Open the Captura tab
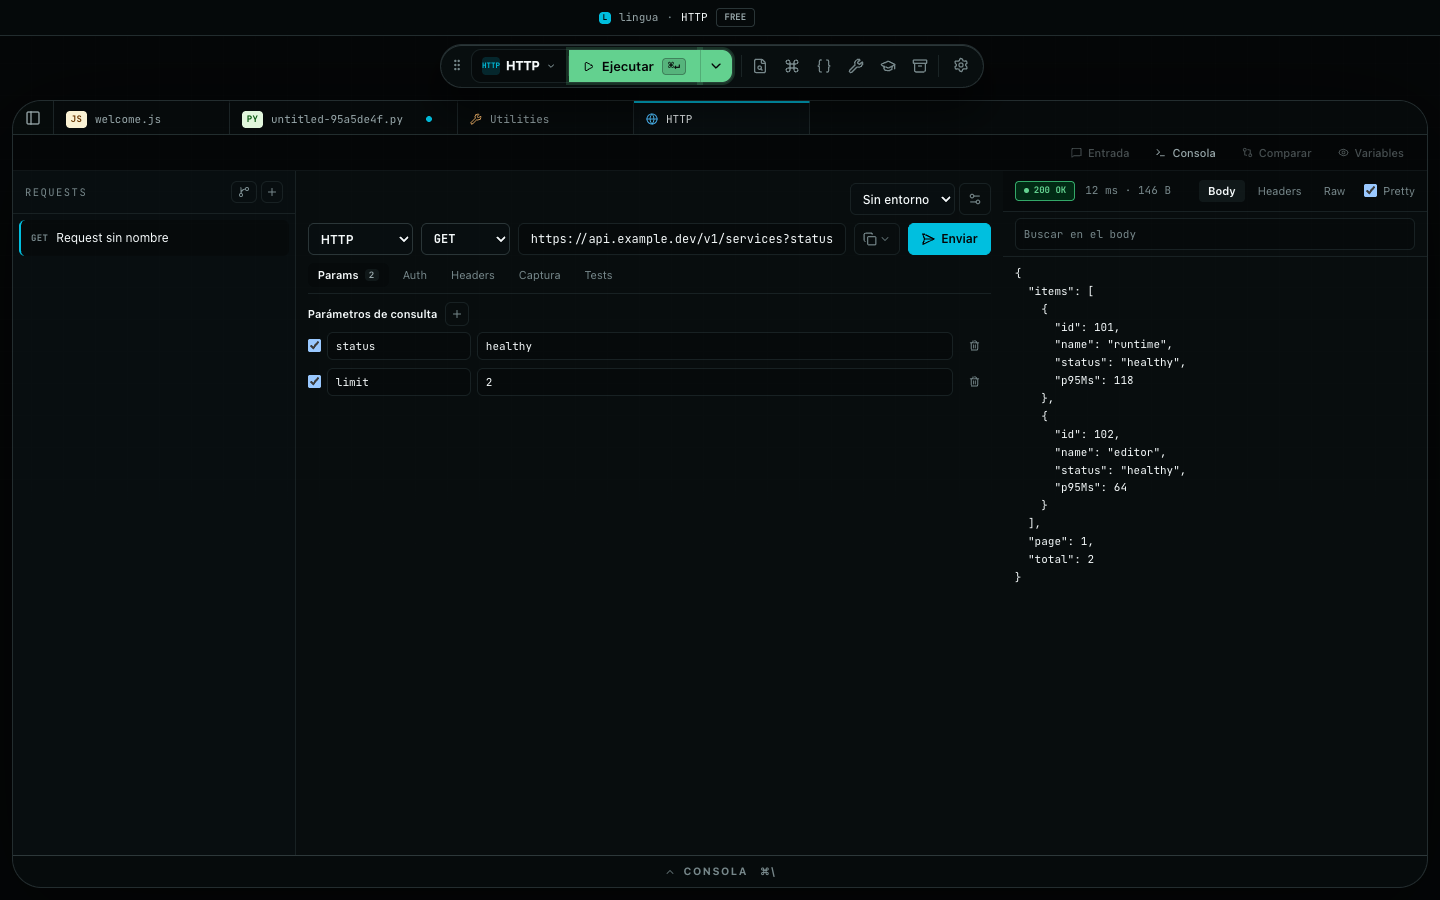 540,275
